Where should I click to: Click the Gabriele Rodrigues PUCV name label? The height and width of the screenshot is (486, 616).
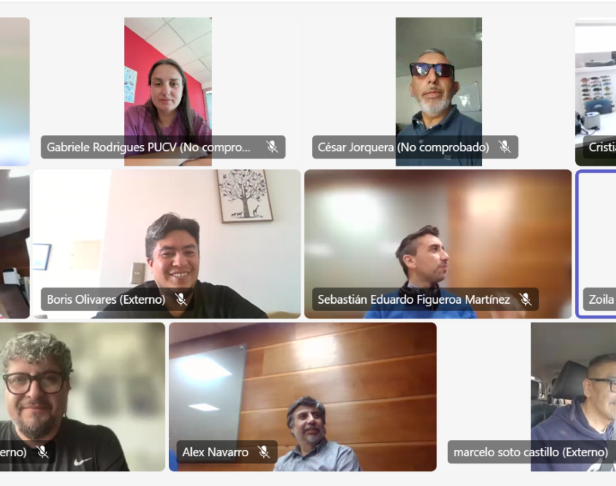click(x=148, y=147)
